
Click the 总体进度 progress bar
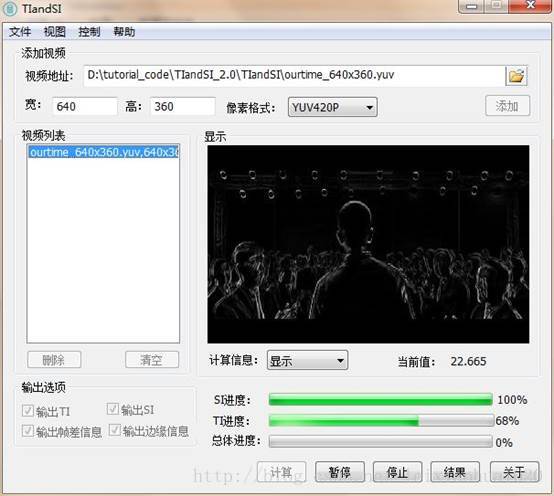[x=380, y=441]
